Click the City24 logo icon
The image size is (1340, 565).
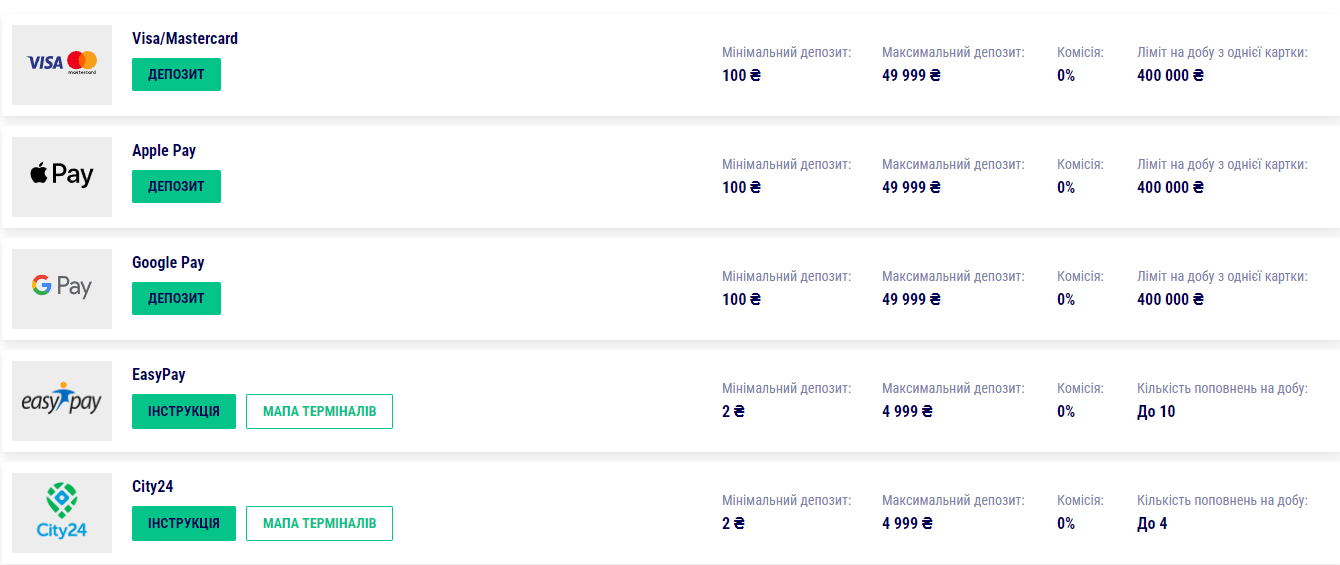62,512
